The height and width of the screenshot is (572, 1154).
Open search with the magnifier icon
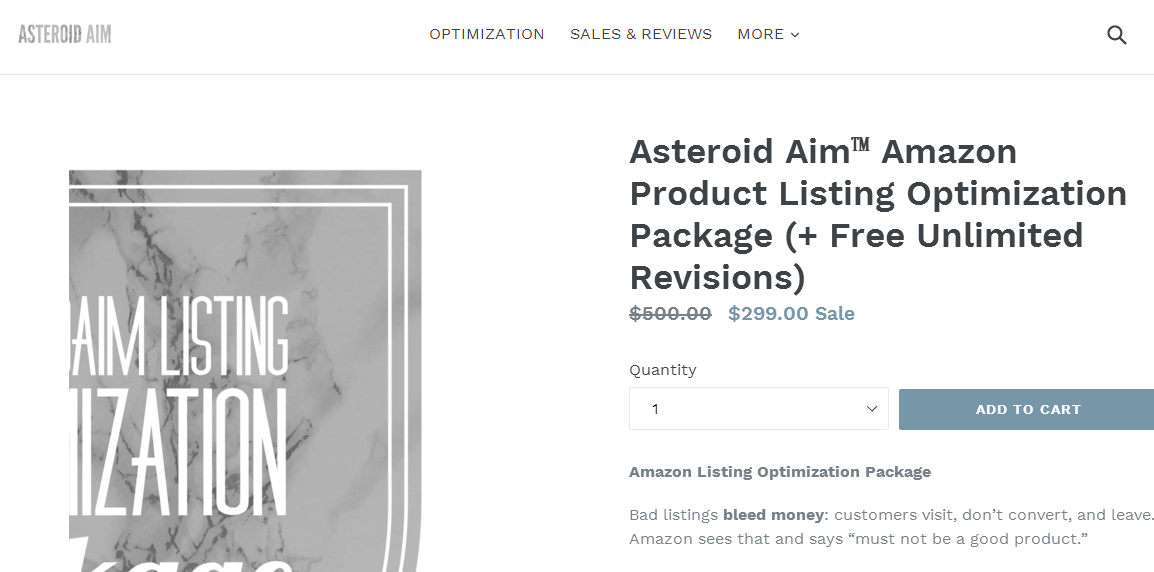(x=1116, y=35)
